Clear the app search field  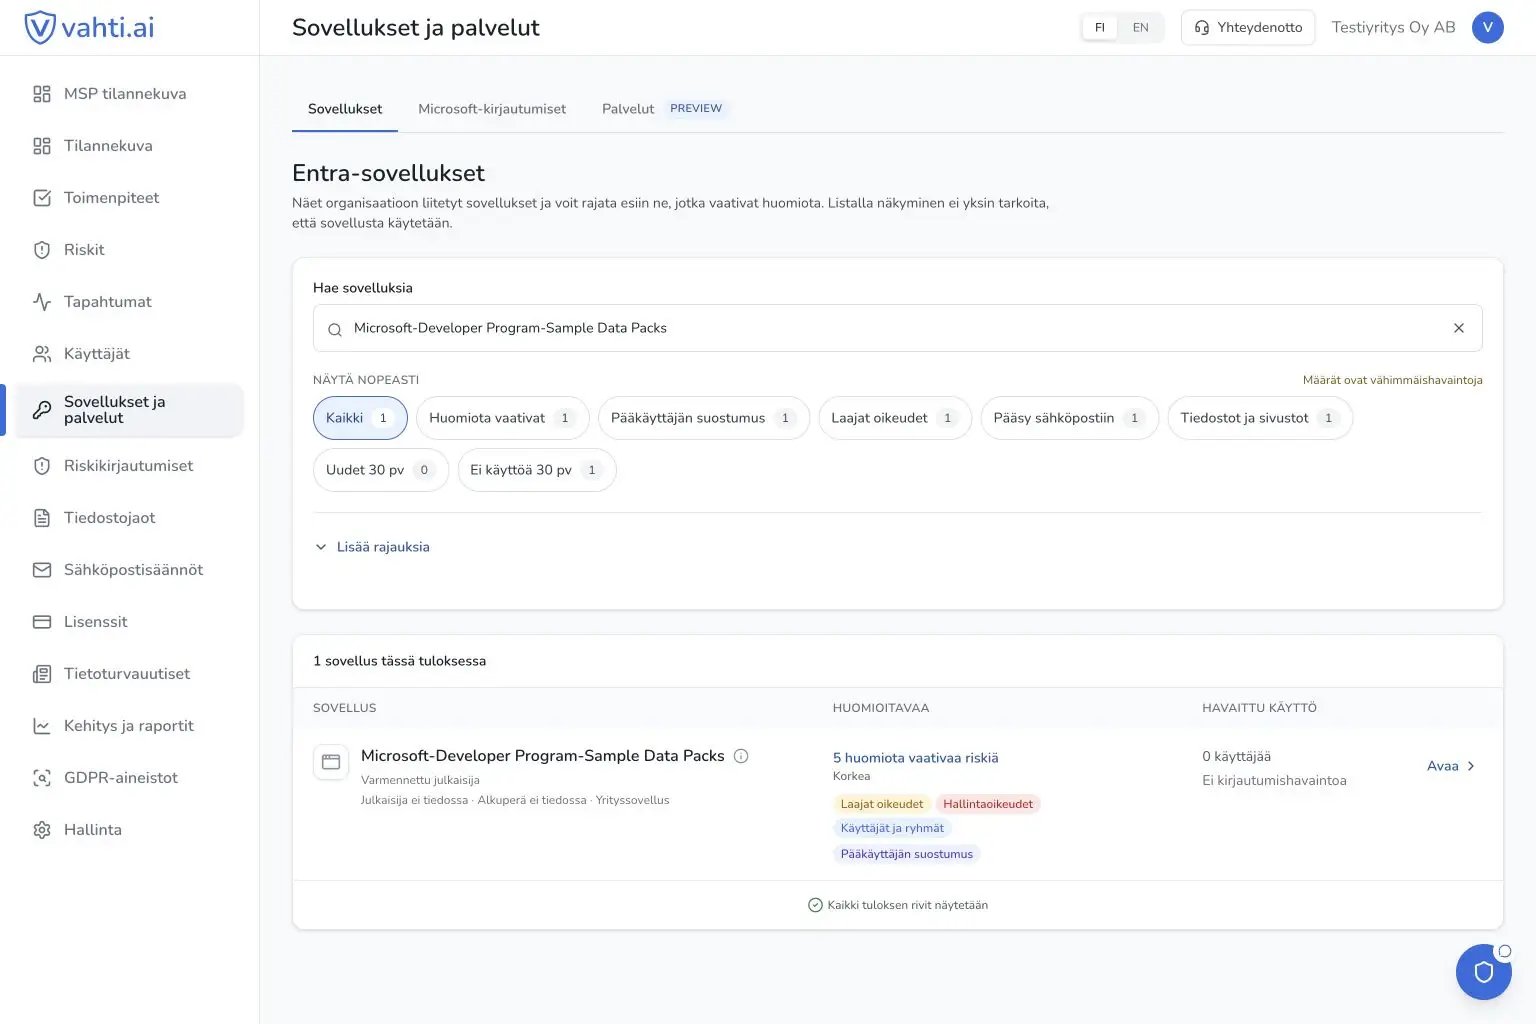(x=1459, y=328)
